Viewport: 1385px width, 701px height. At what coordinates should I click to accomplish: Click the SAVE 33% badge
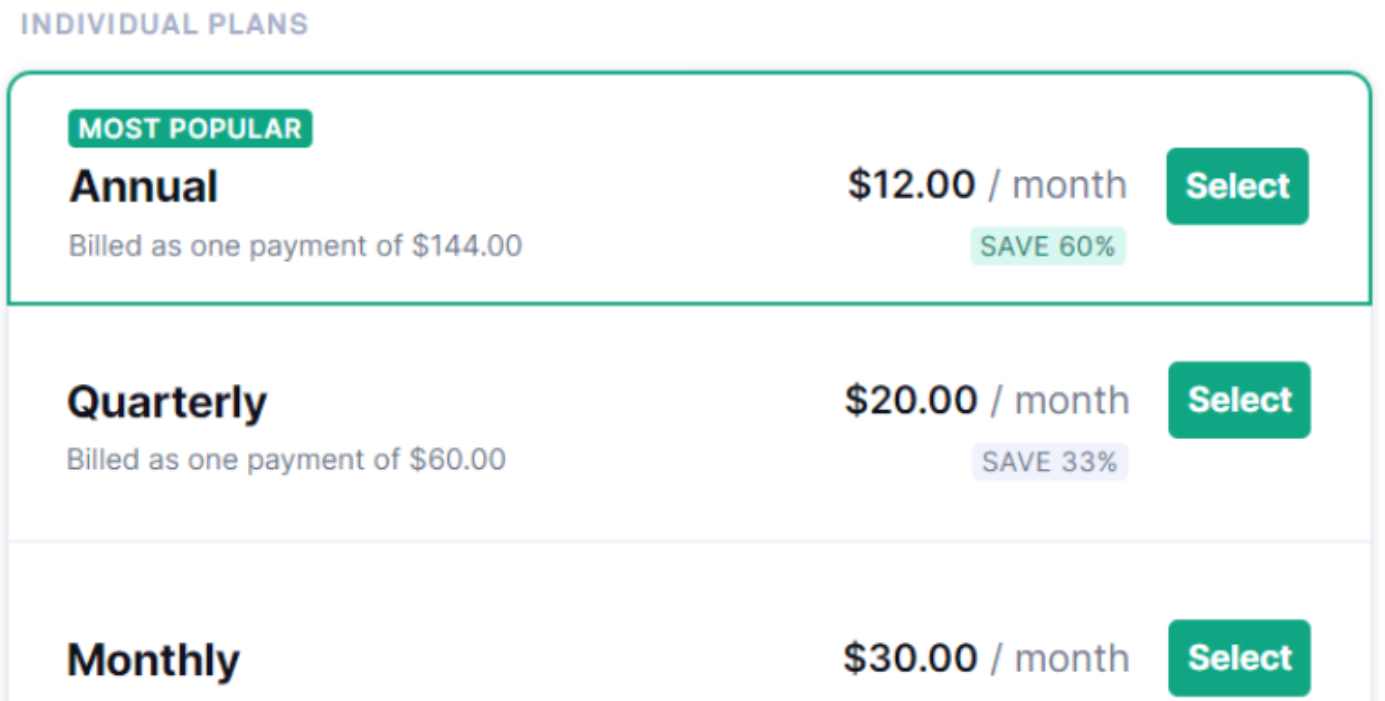coord(1050,461)
